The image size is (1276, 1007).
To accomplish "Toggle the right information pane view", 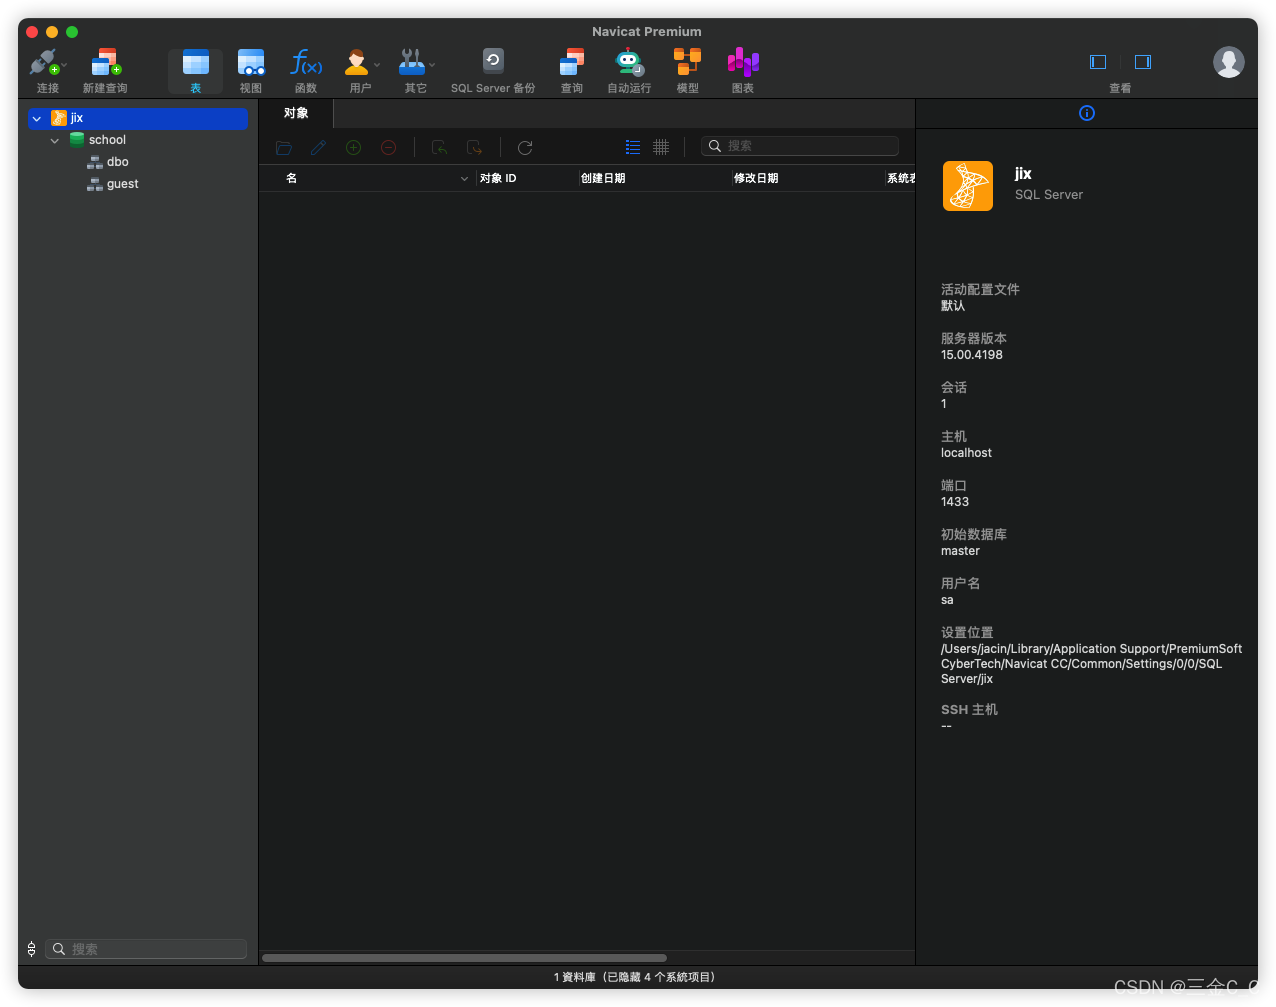I will point(1143,62).
